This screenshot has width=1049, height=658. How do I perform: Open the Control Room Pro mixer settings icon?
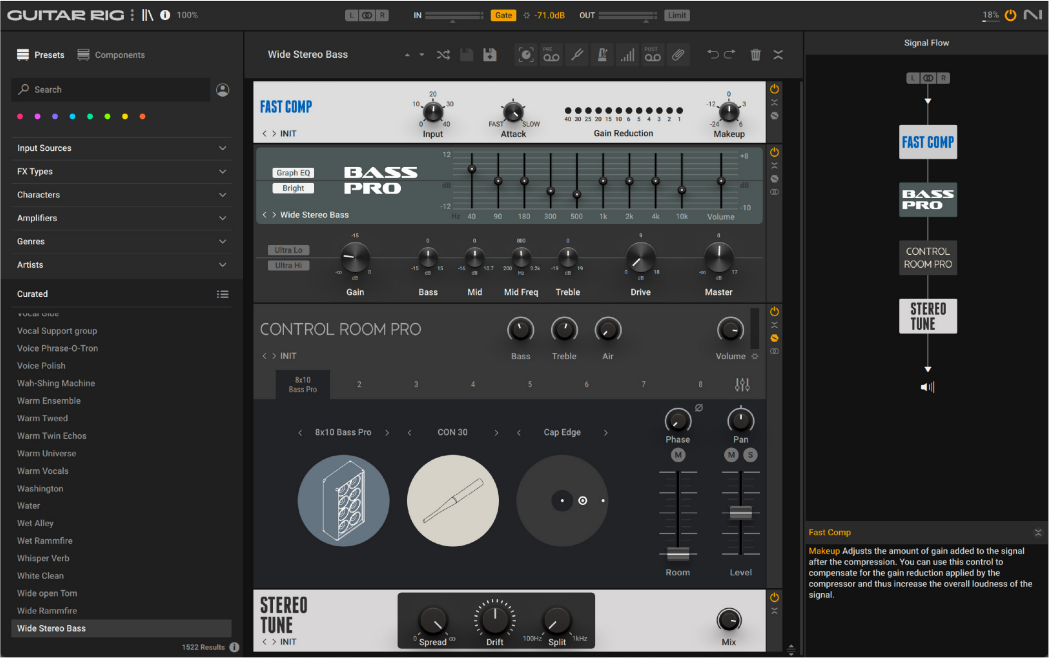[x=742, y=385]
